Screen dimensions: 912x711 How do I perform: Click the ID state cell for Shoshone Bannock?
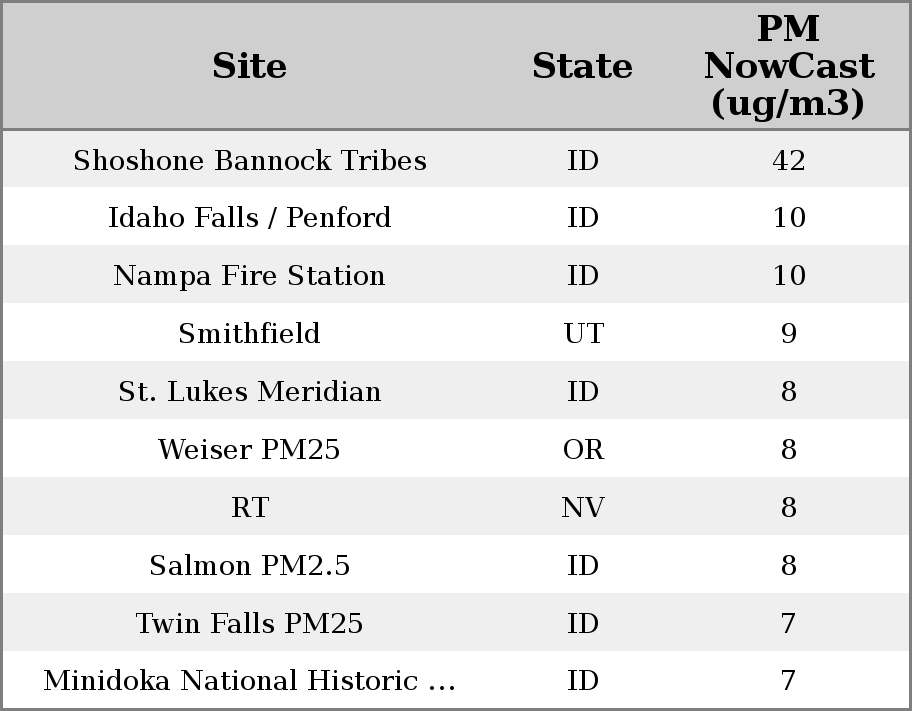point(583,161)
